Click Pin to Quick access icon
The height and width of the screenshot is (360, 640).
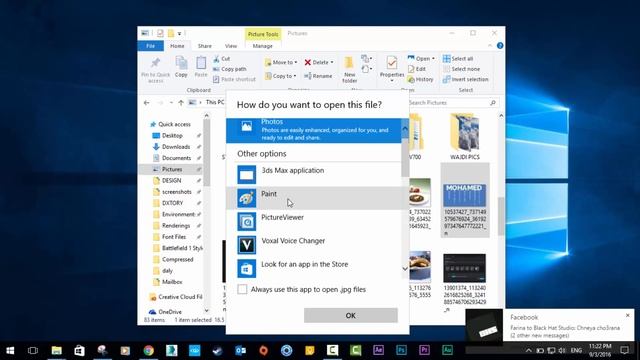(x=156, y=70)
